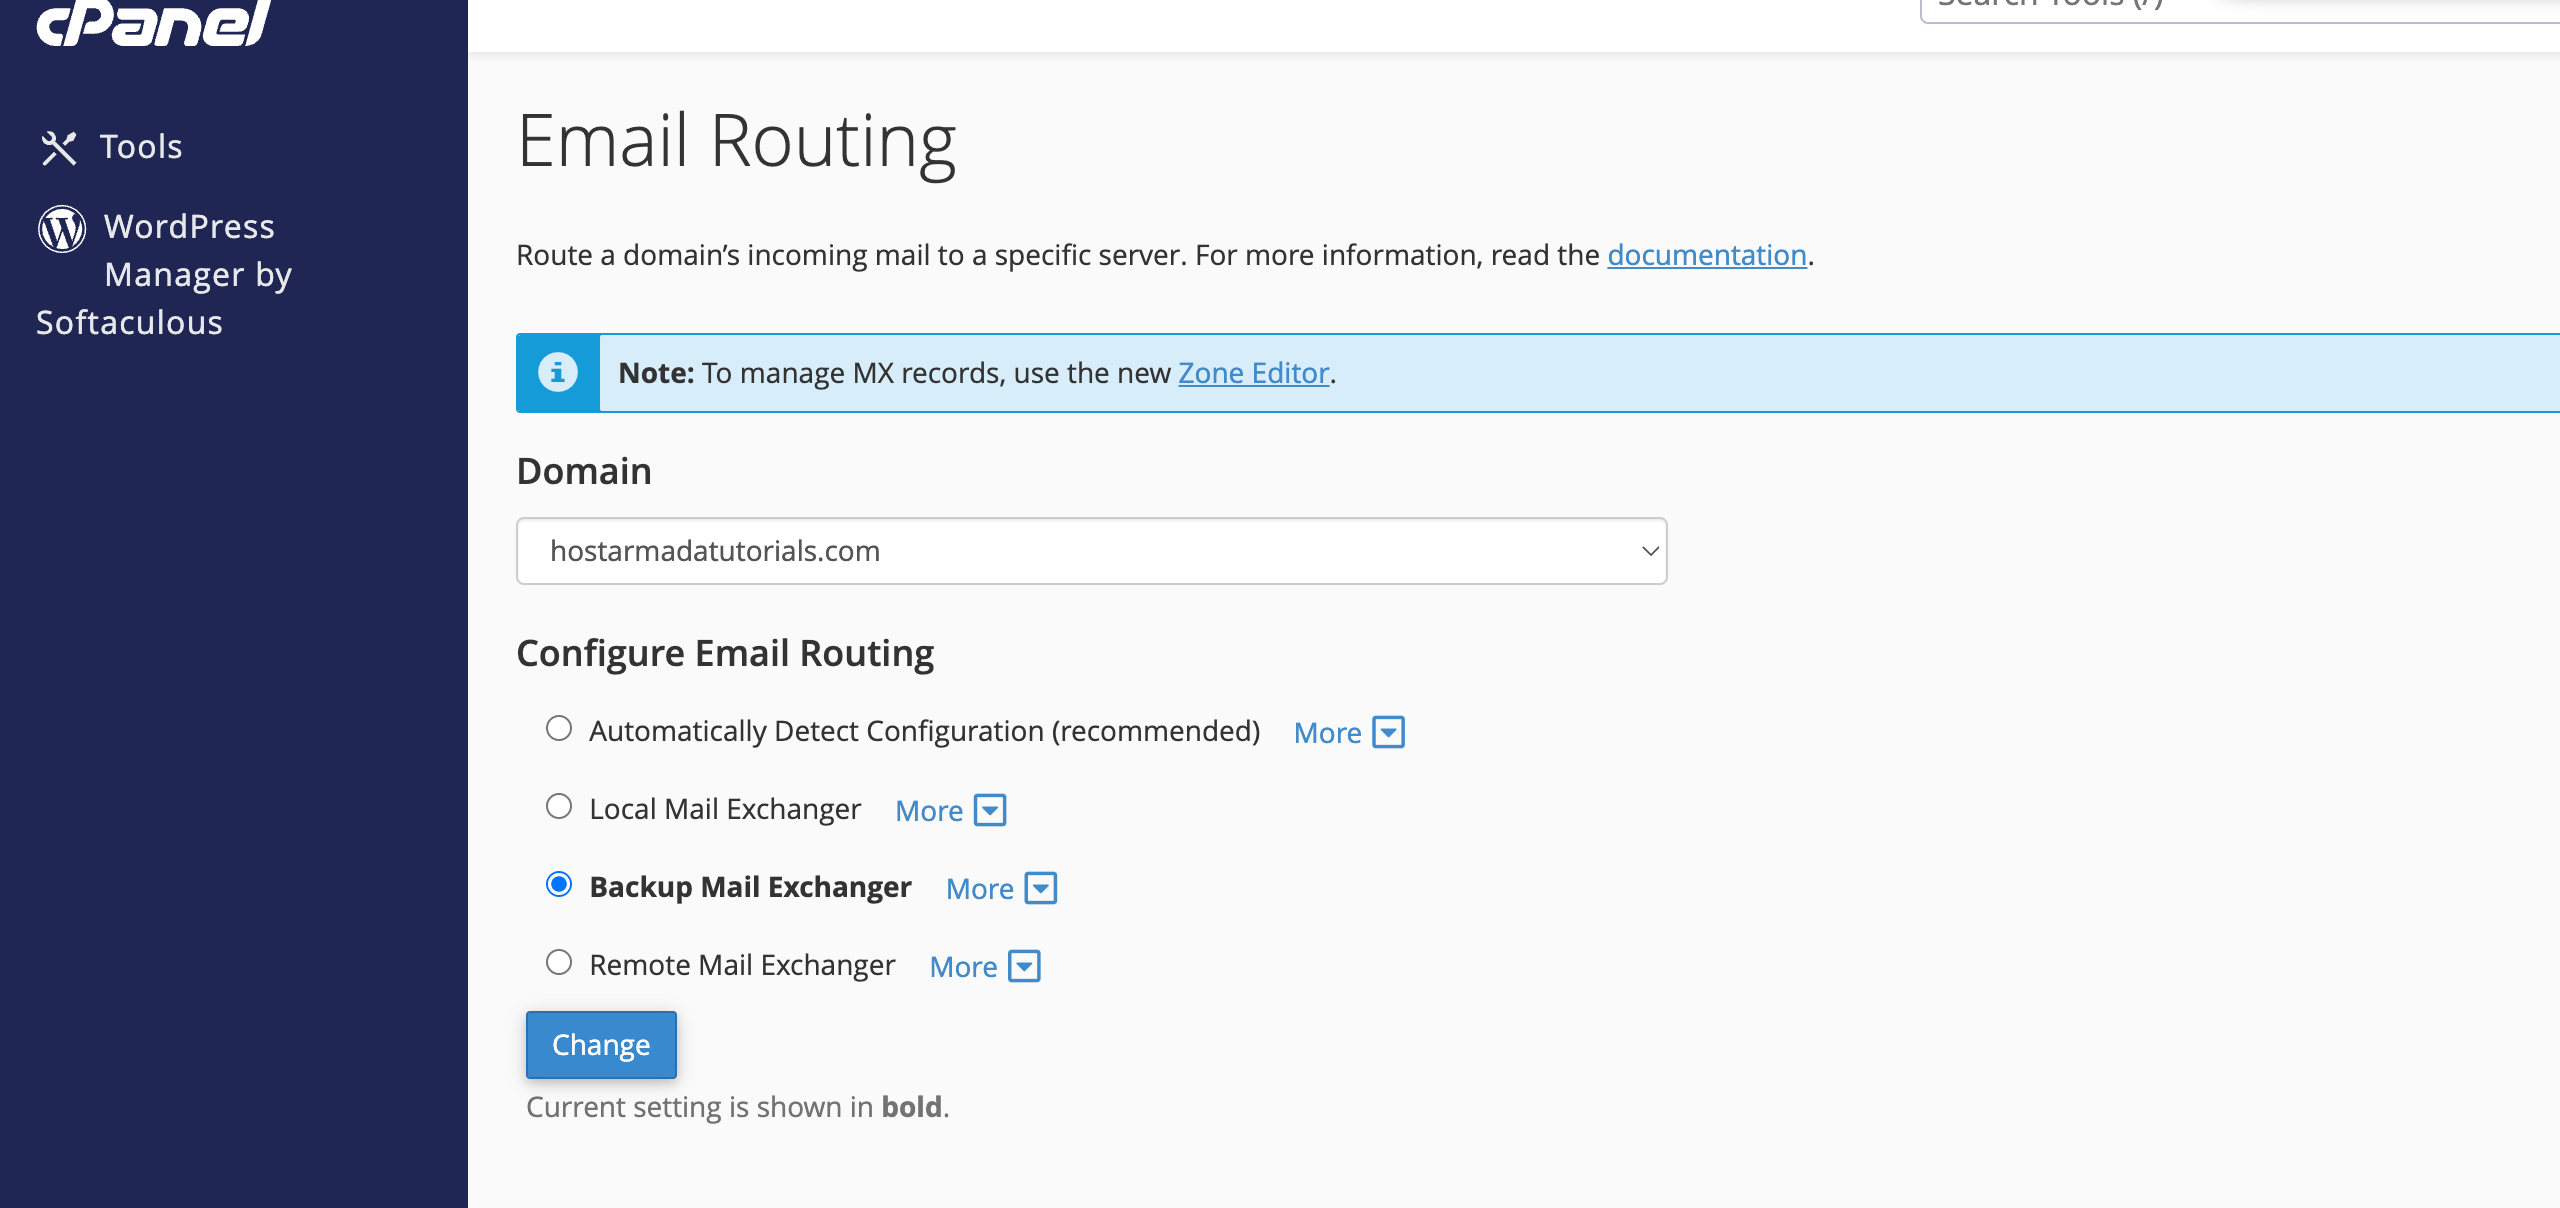Viewport: 2560px width, 1208px height.
Task: Click the Change button
Action: 601,1045
